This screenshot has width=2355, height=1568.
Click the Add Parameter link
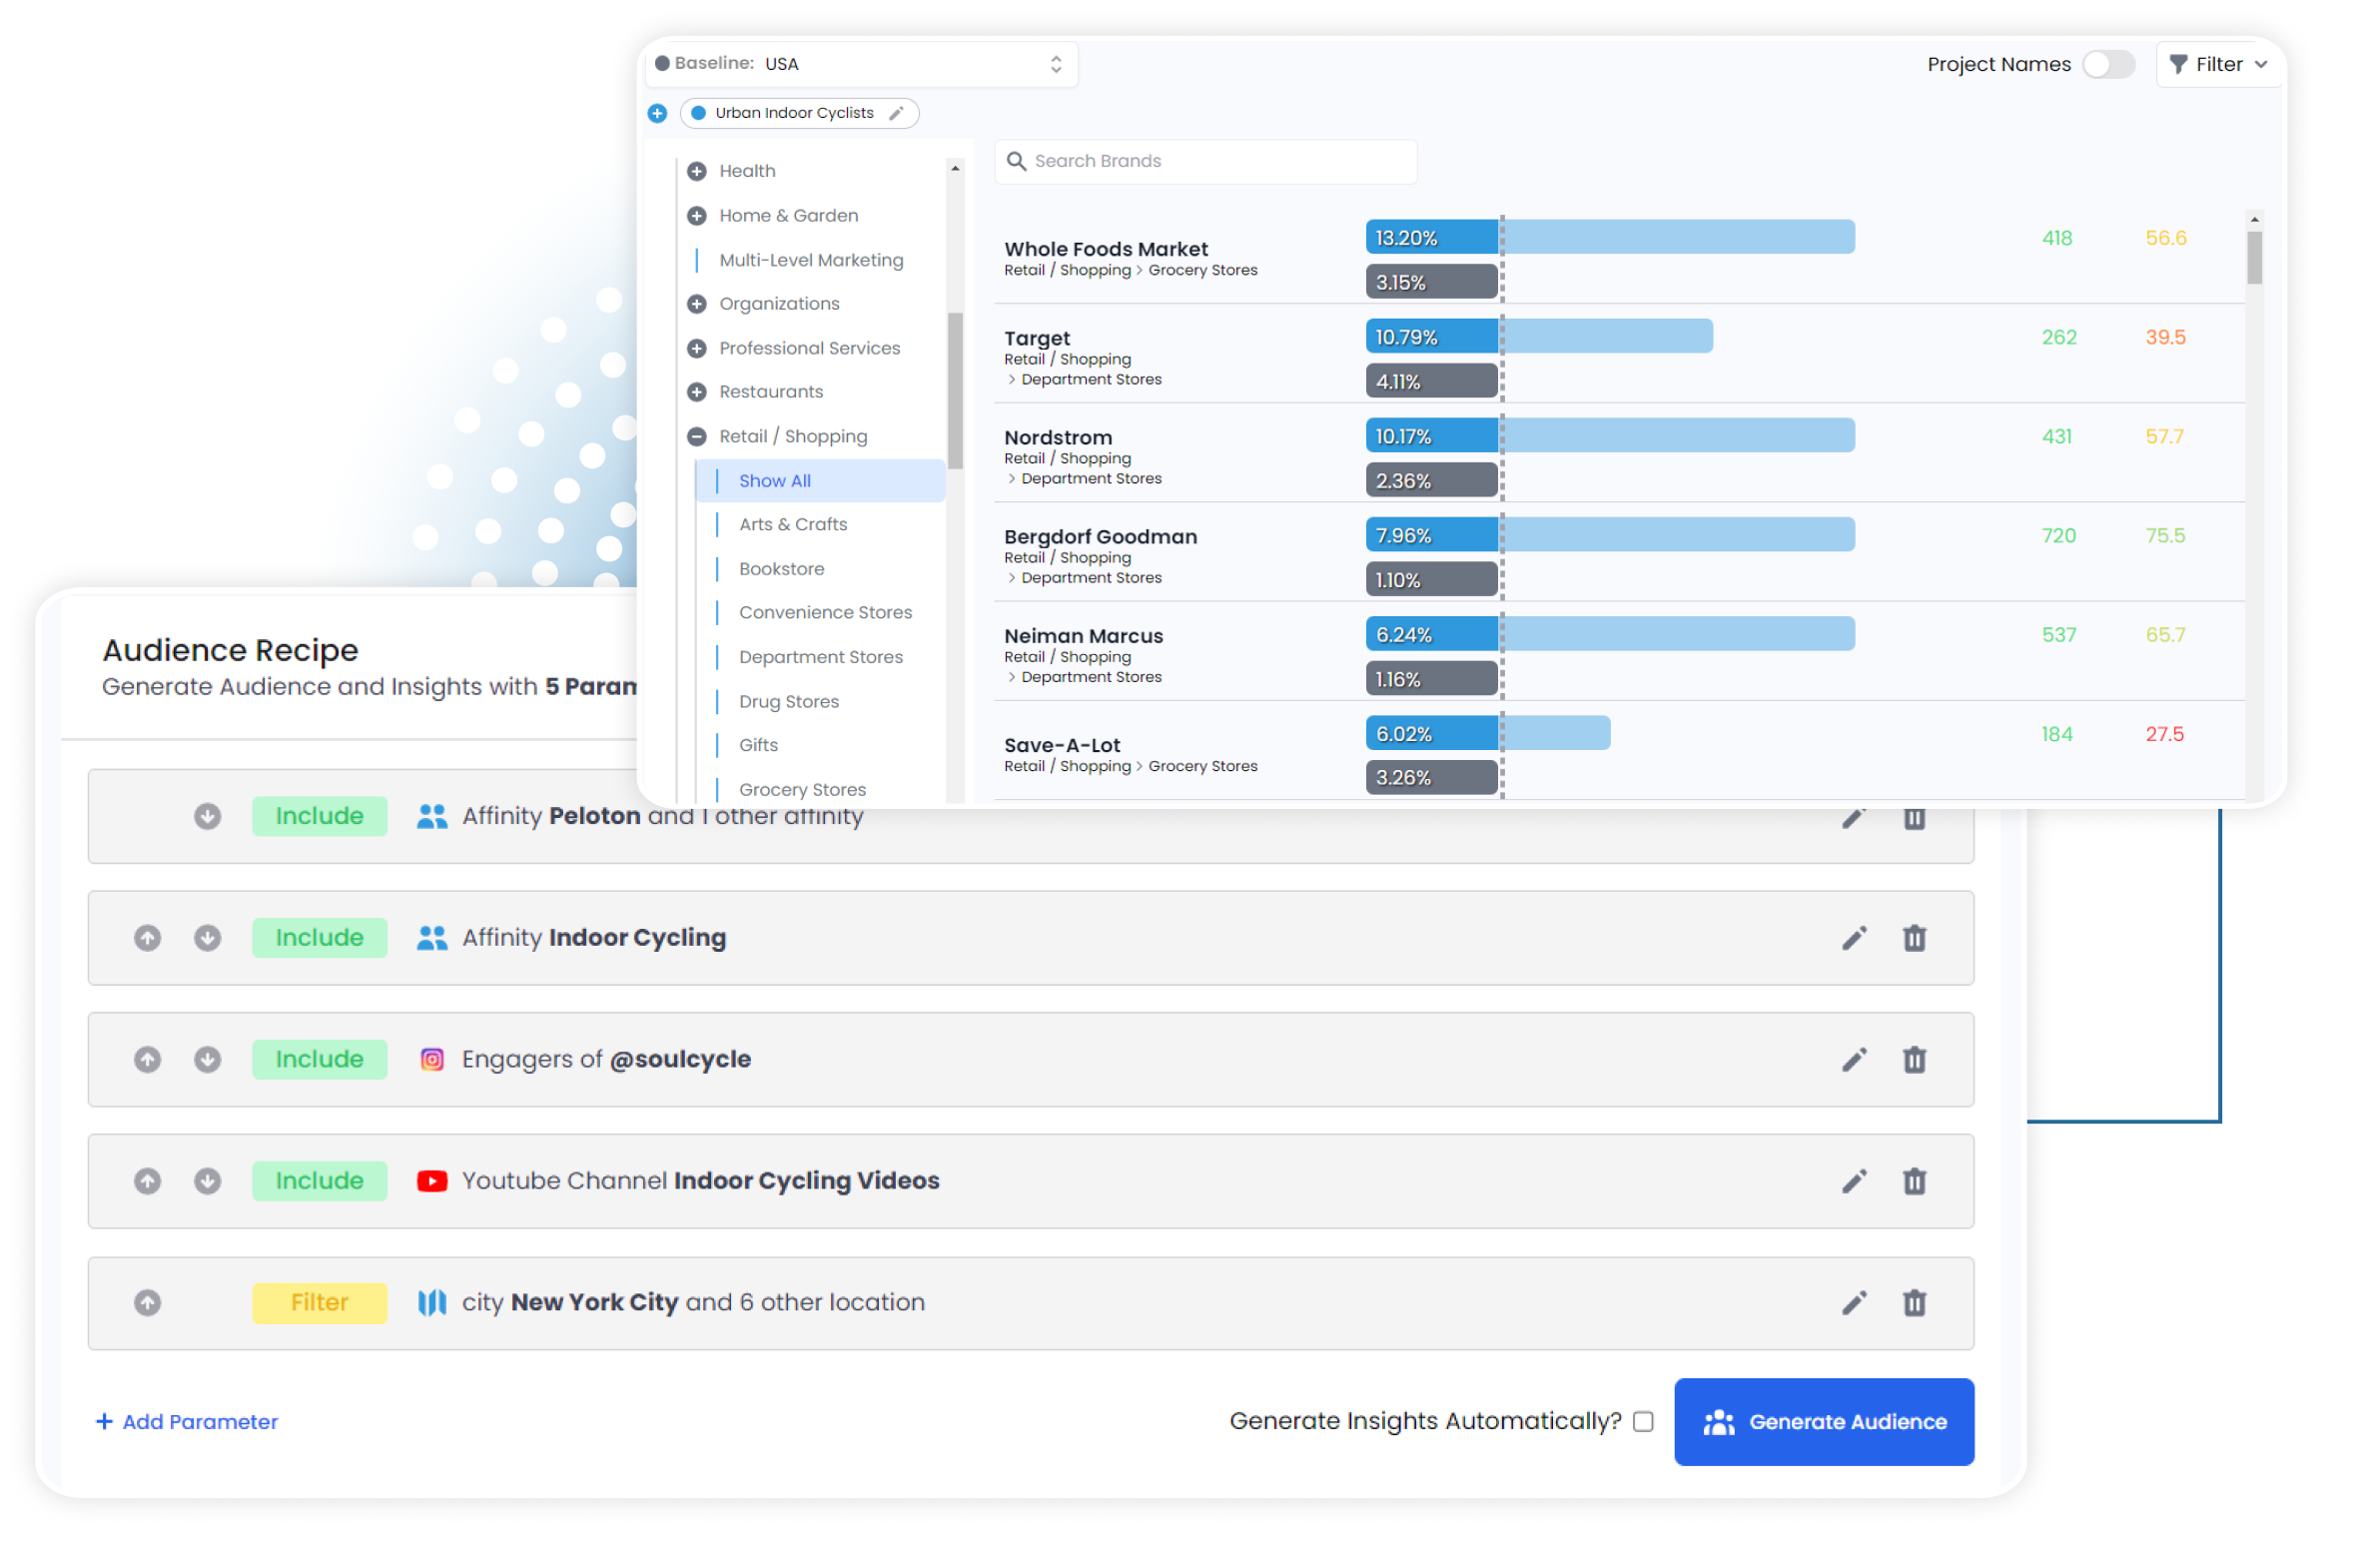(187, 1421)
